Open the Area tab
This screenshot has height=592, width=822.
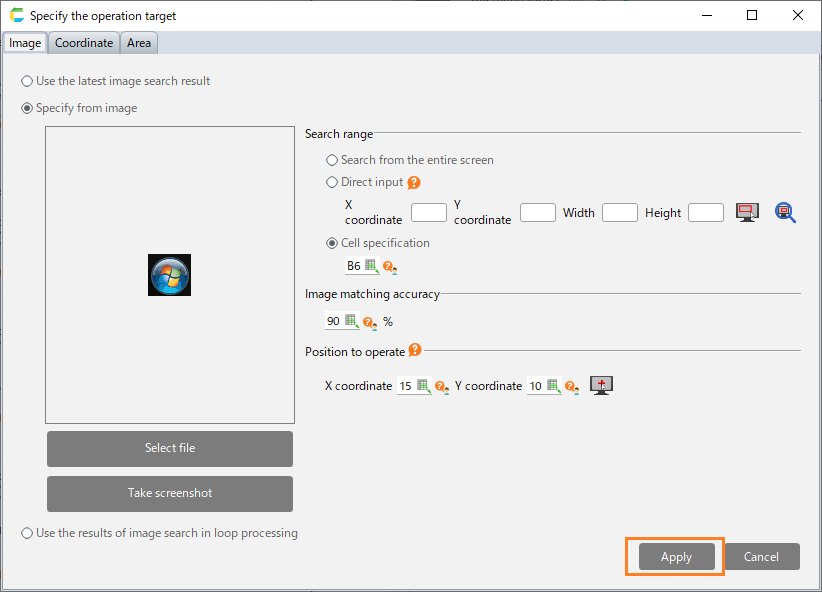[139, 43]
